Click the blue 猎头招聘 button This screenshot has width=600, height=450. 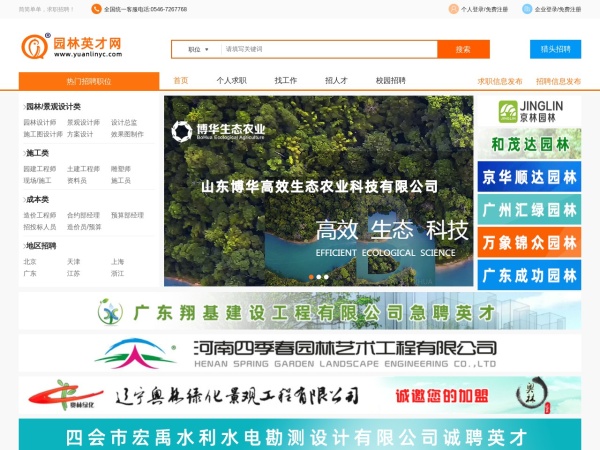click(556, 49)
